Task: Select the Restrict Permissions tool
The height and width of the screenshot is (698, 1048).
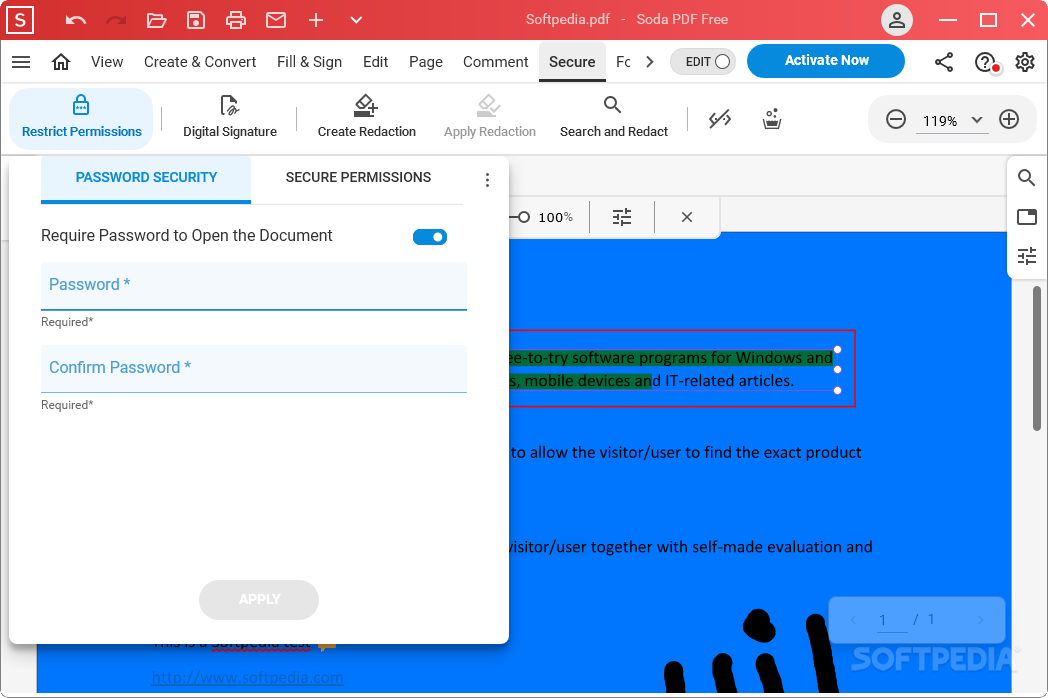Action: click(x=82, y=118)
